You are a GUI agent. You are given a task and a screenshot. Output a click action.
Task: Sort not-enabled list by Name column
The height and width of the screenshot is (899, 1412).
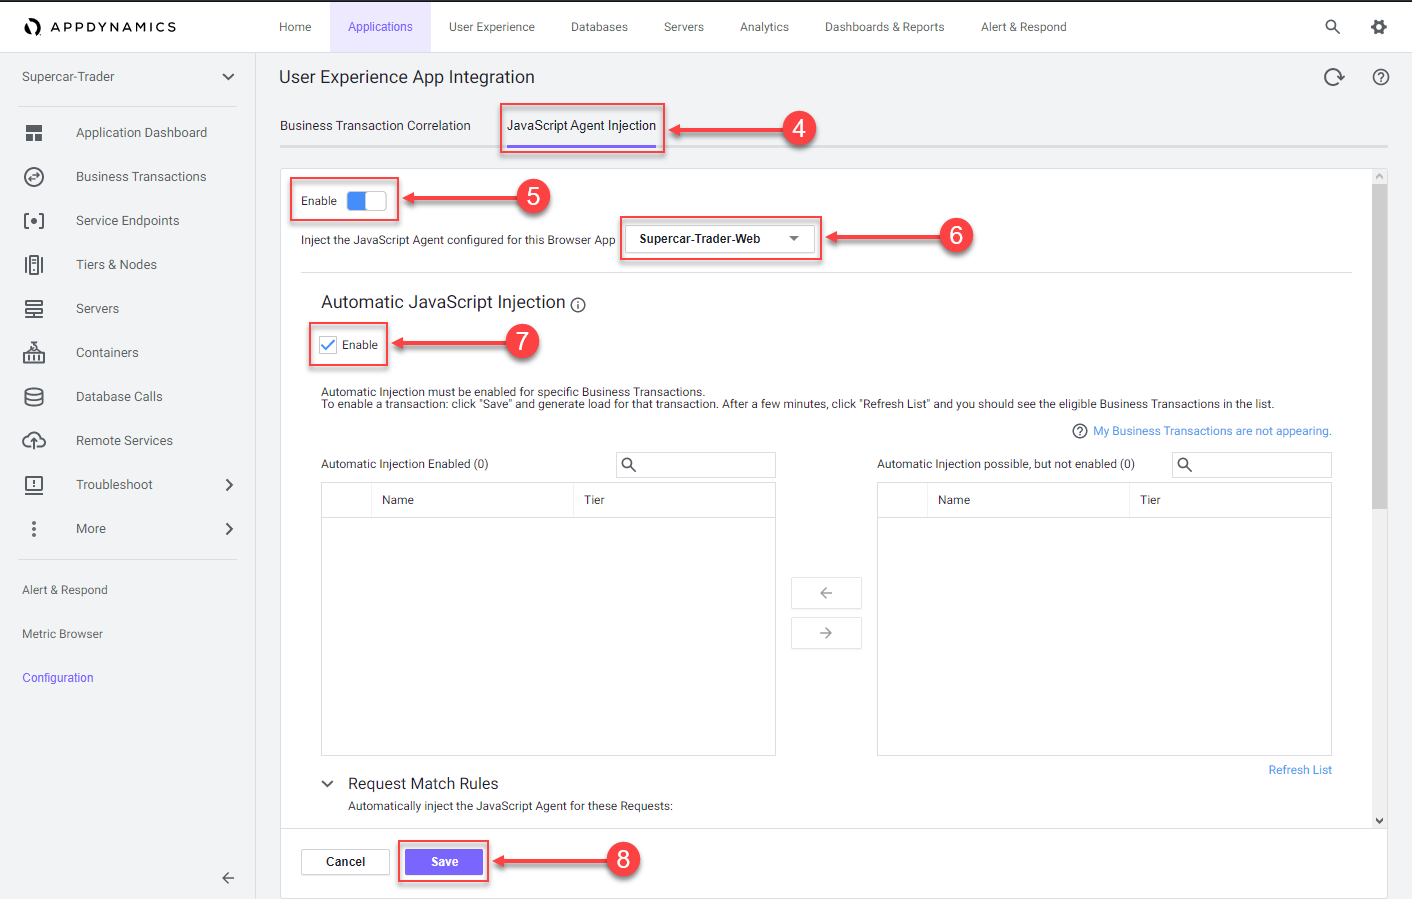pyautogui.click(x=1028, y=500)
